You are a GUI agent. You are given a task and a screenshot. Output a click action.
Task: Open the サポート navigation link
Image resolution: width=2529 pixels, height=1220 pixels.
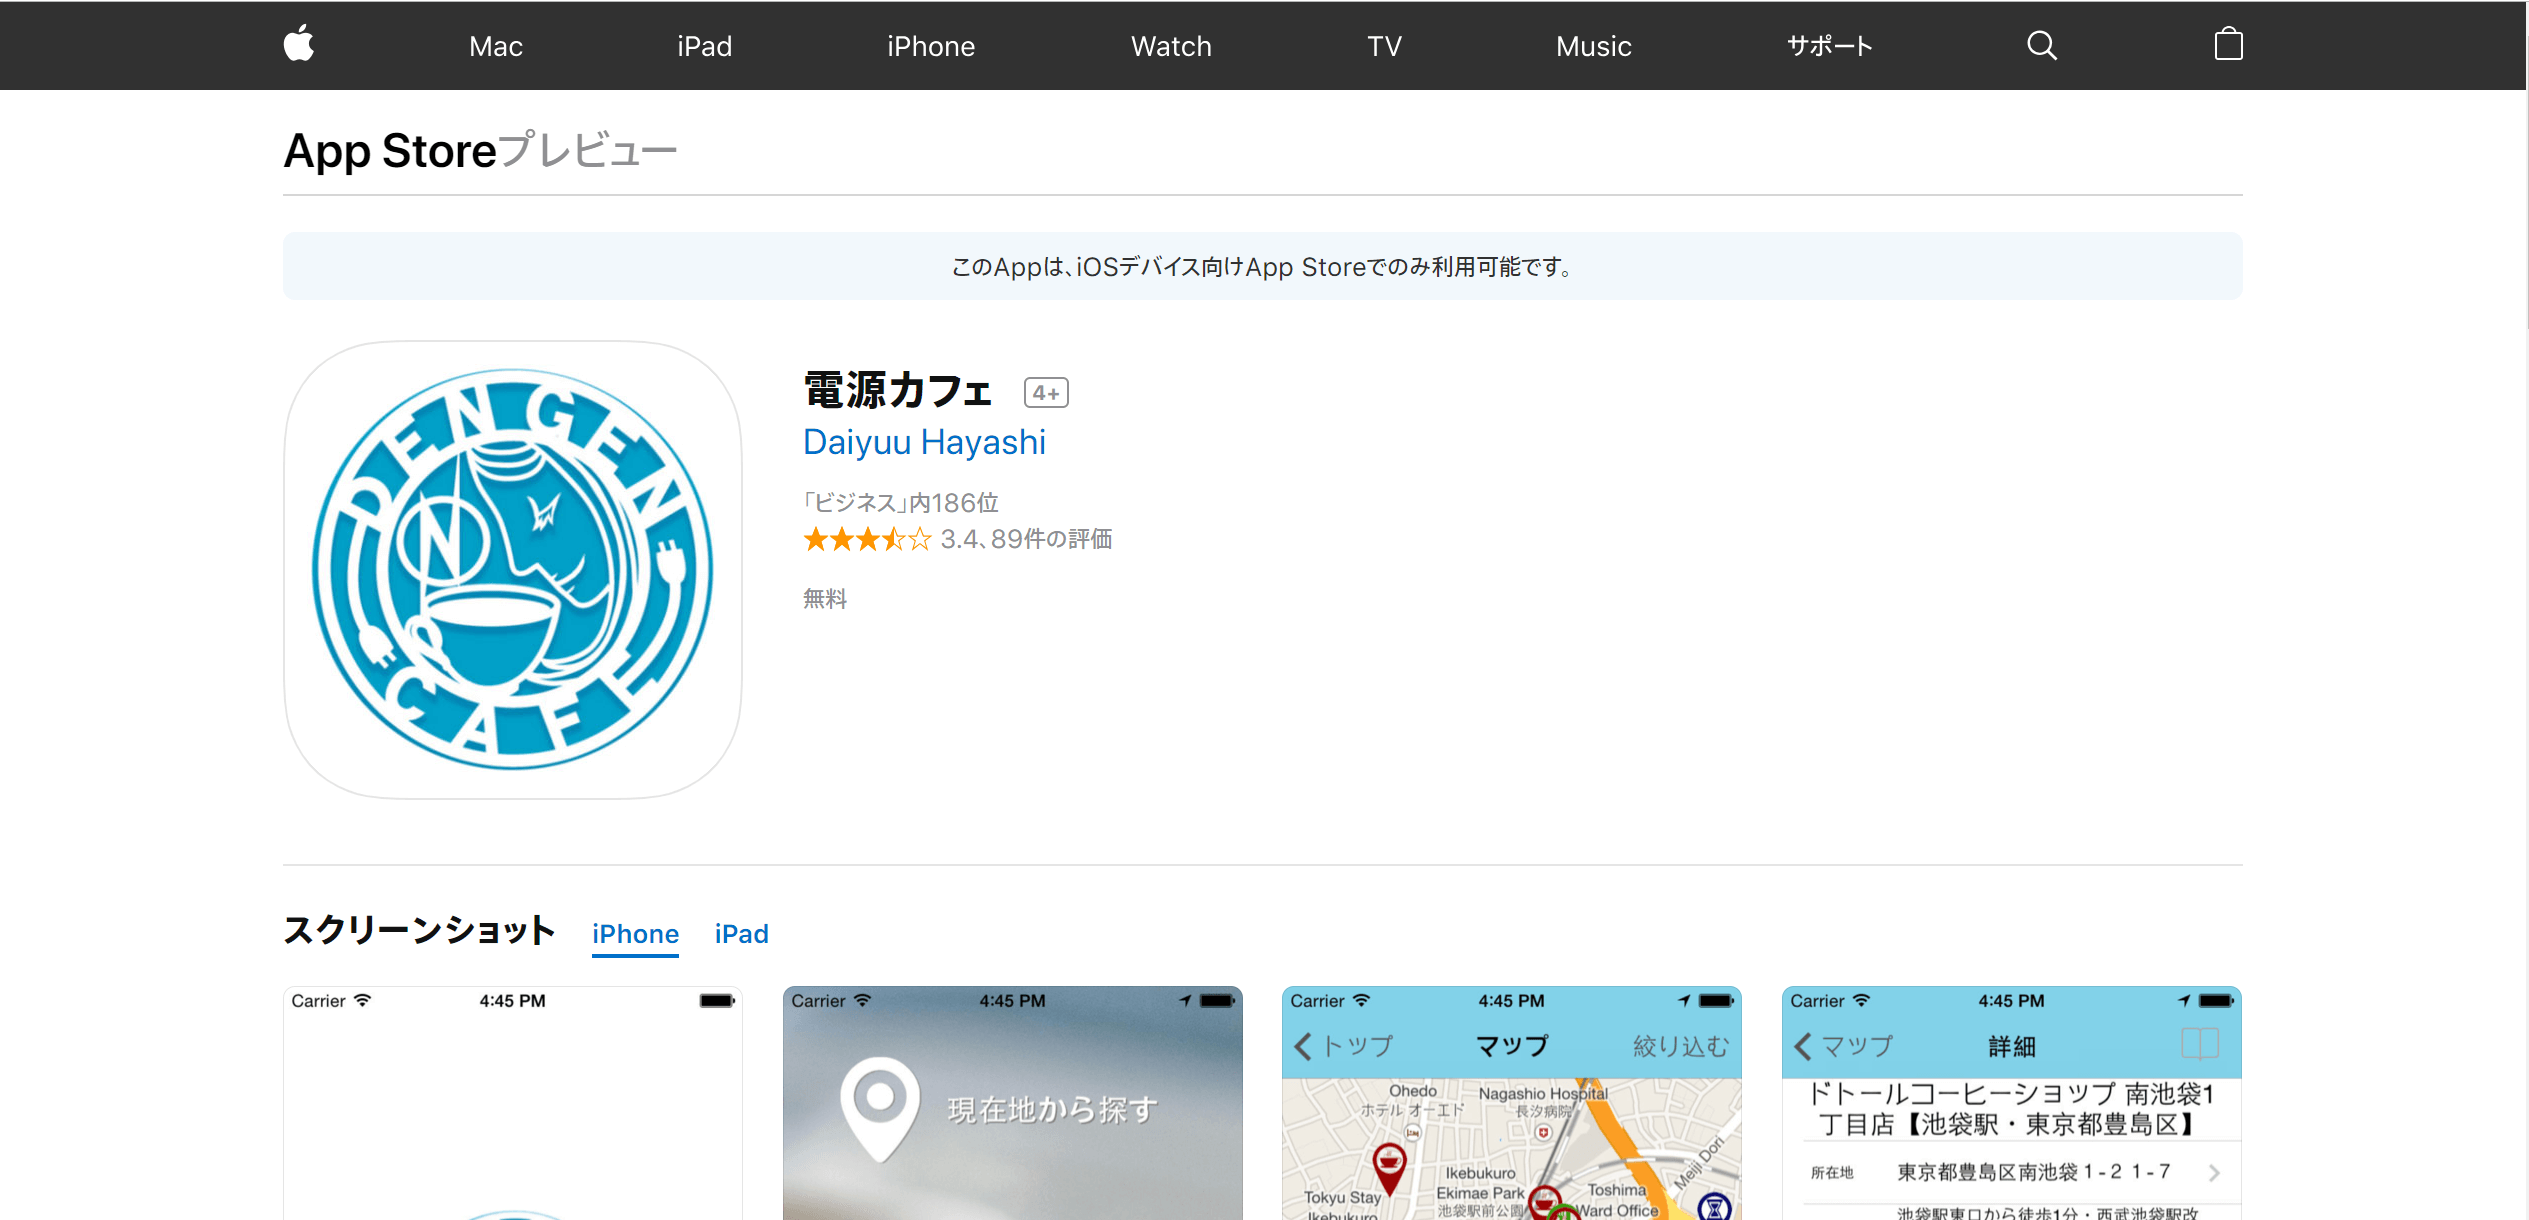coord(1829,46)
